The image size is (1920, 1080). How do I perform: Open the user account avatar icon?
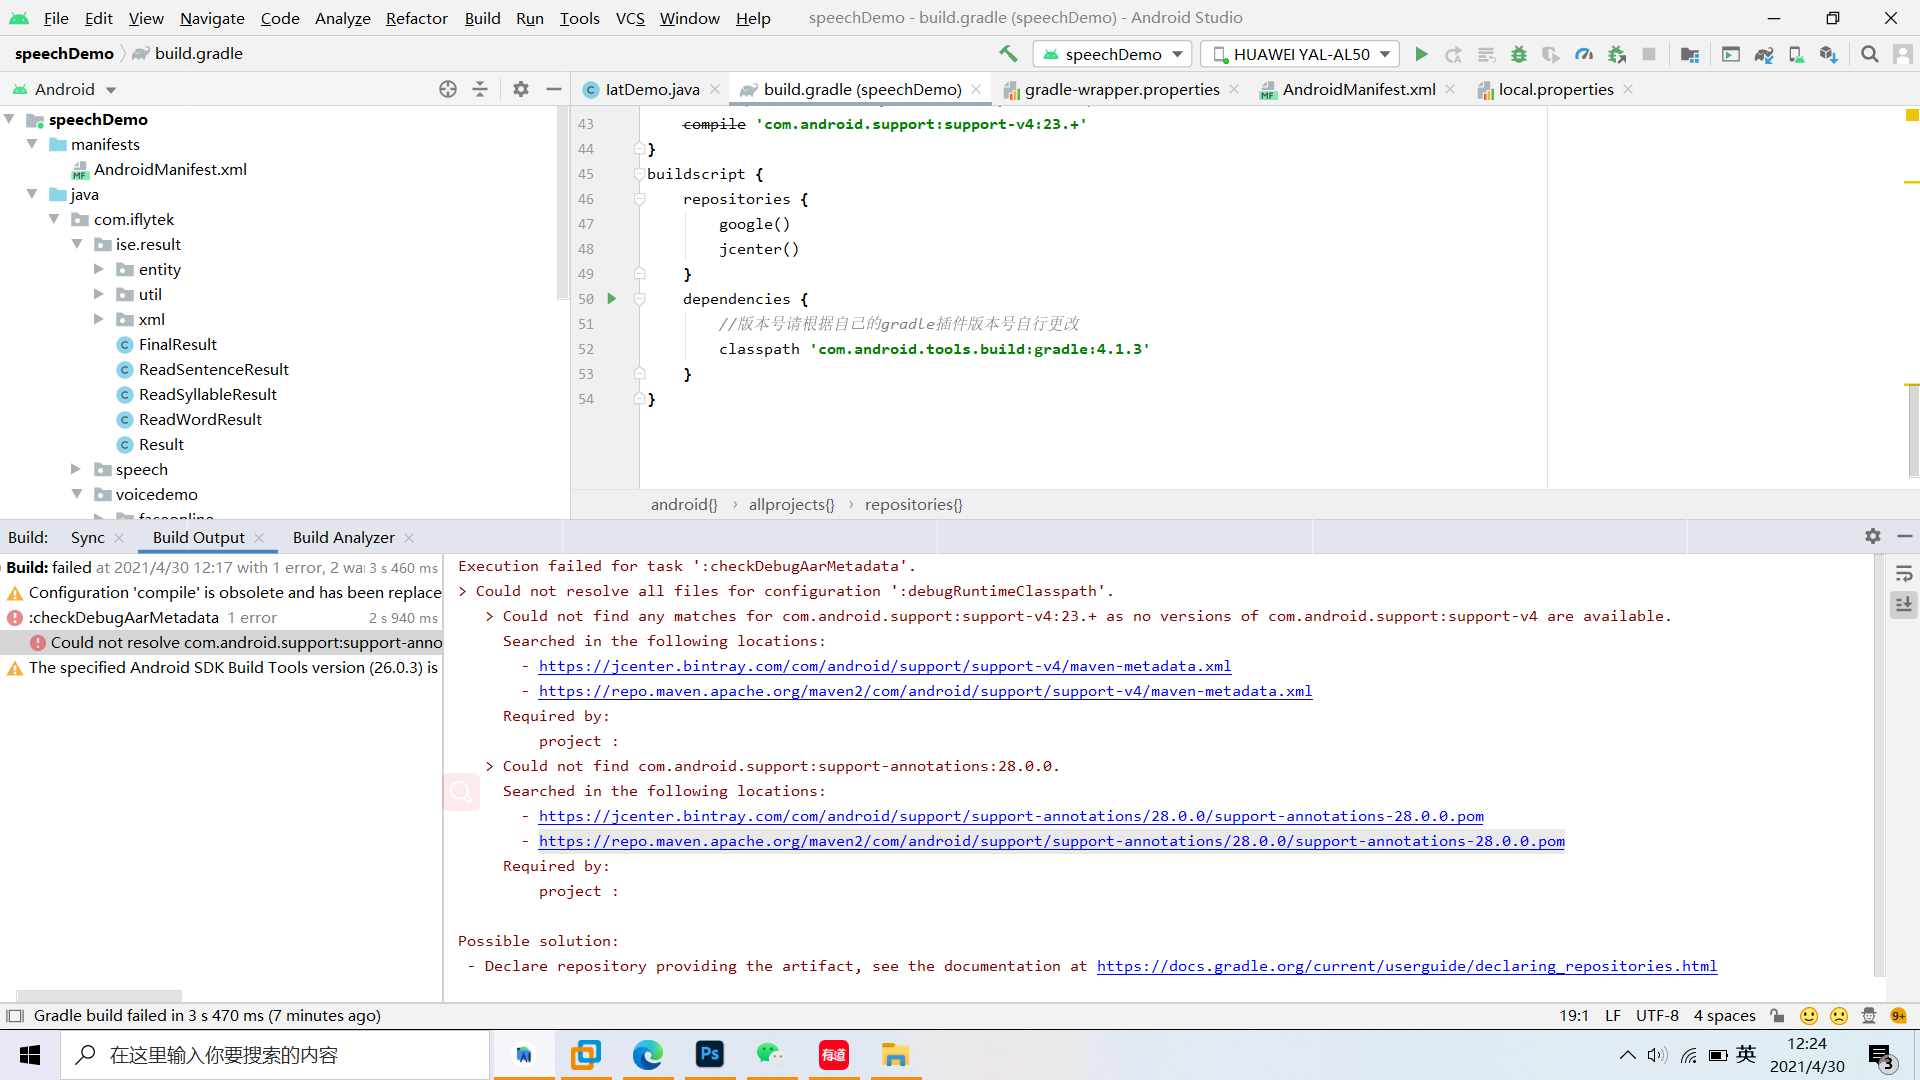[1902, 54]
